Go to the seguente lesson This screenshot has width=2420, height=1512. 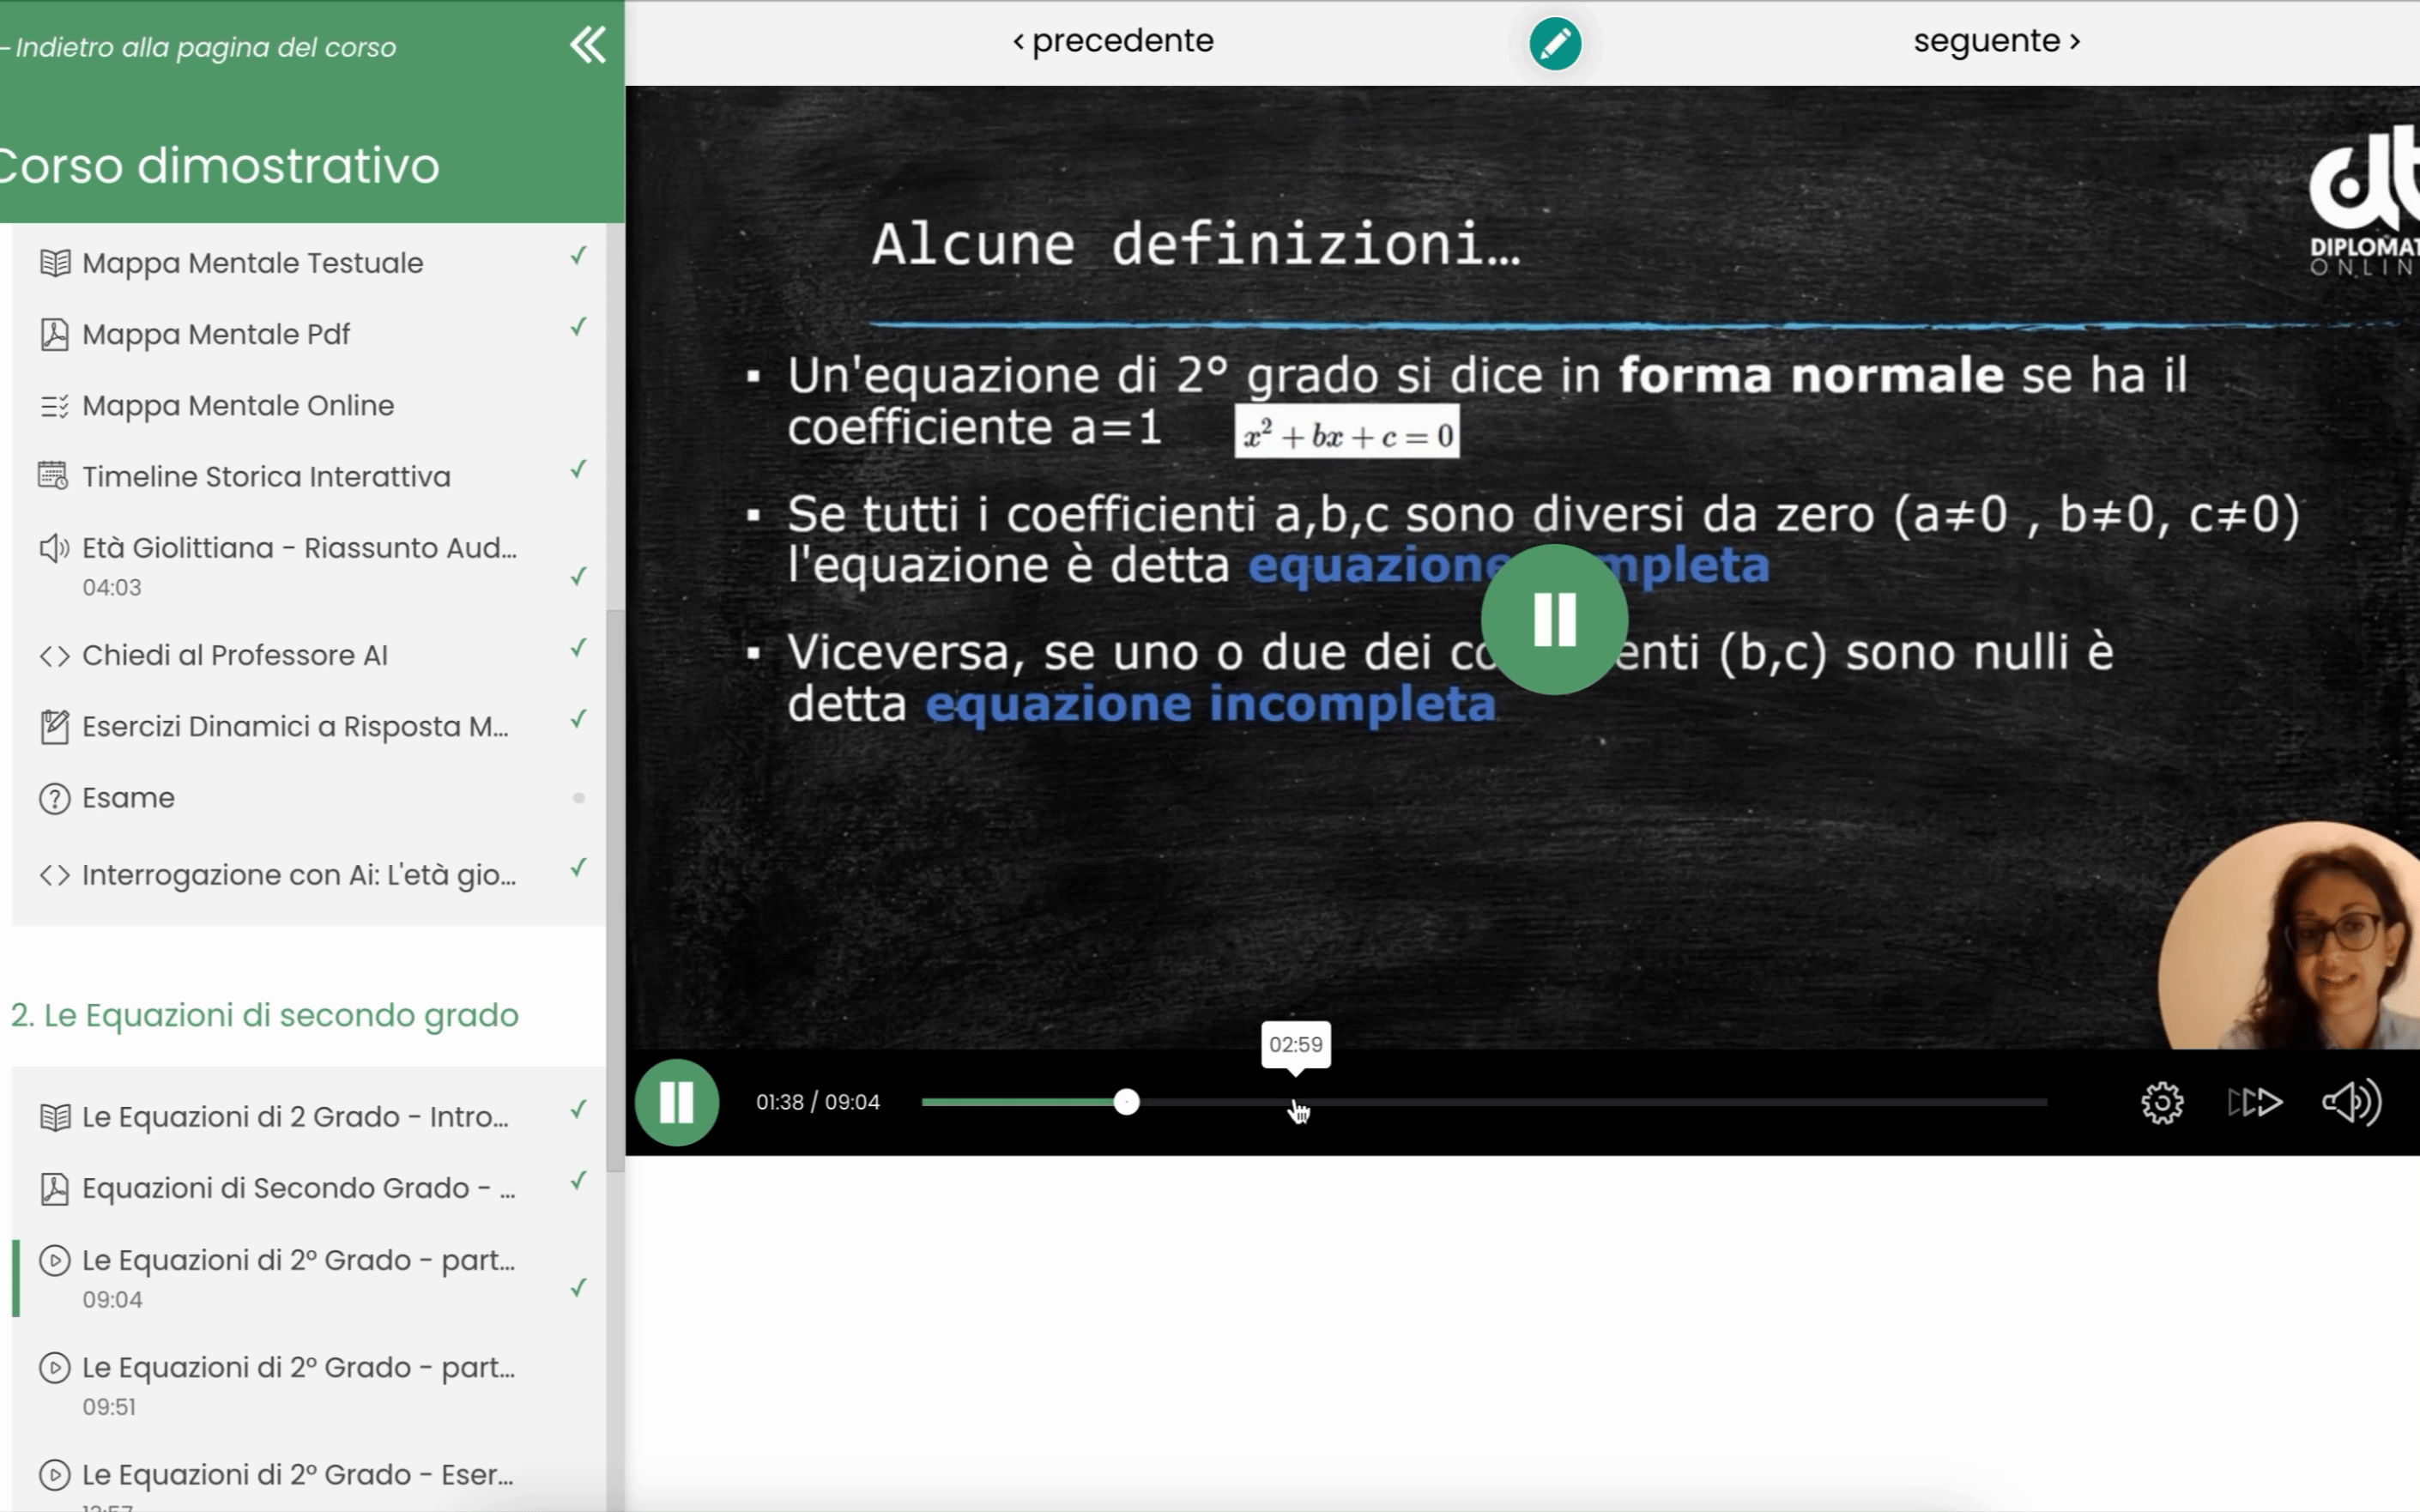[x=1996, y=41]
